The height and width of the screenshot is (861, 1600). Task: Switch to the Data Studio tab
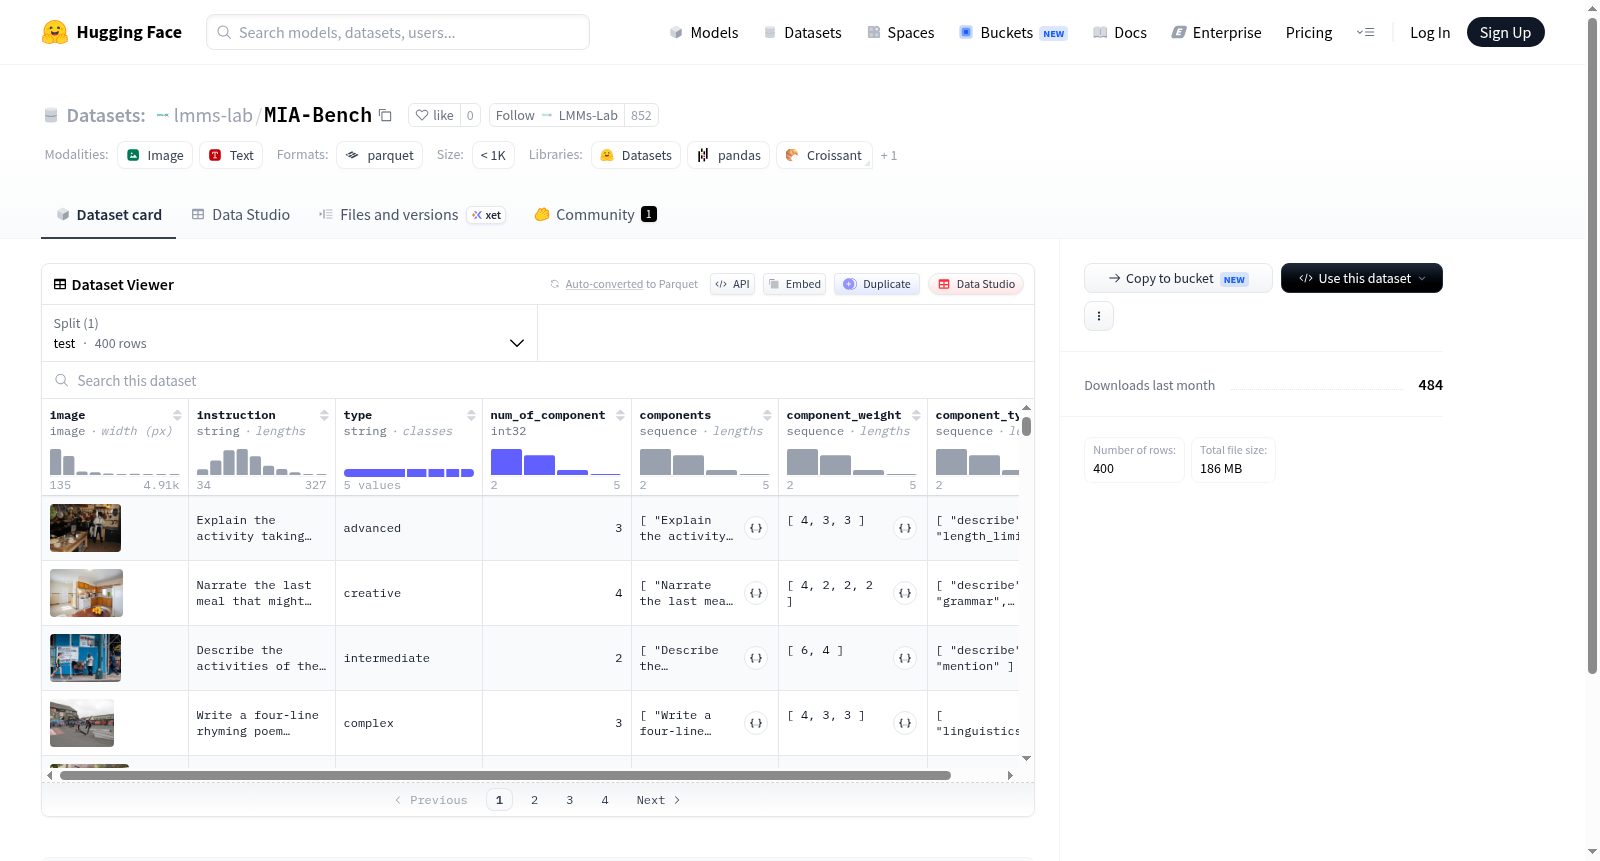[x=241, y=215]
